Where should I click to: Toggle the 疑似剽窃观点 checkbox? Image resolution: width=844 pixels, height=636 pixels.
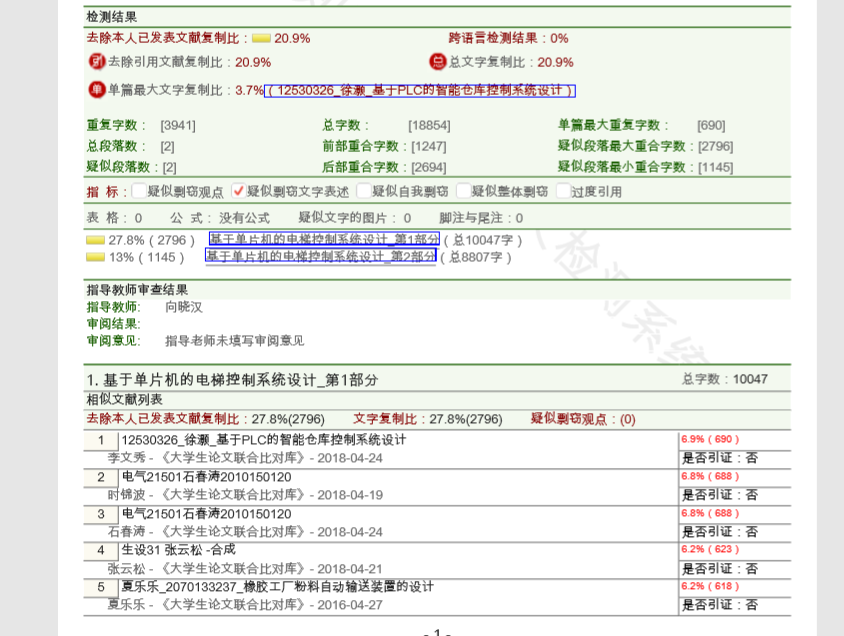click(x=139, y=190)
